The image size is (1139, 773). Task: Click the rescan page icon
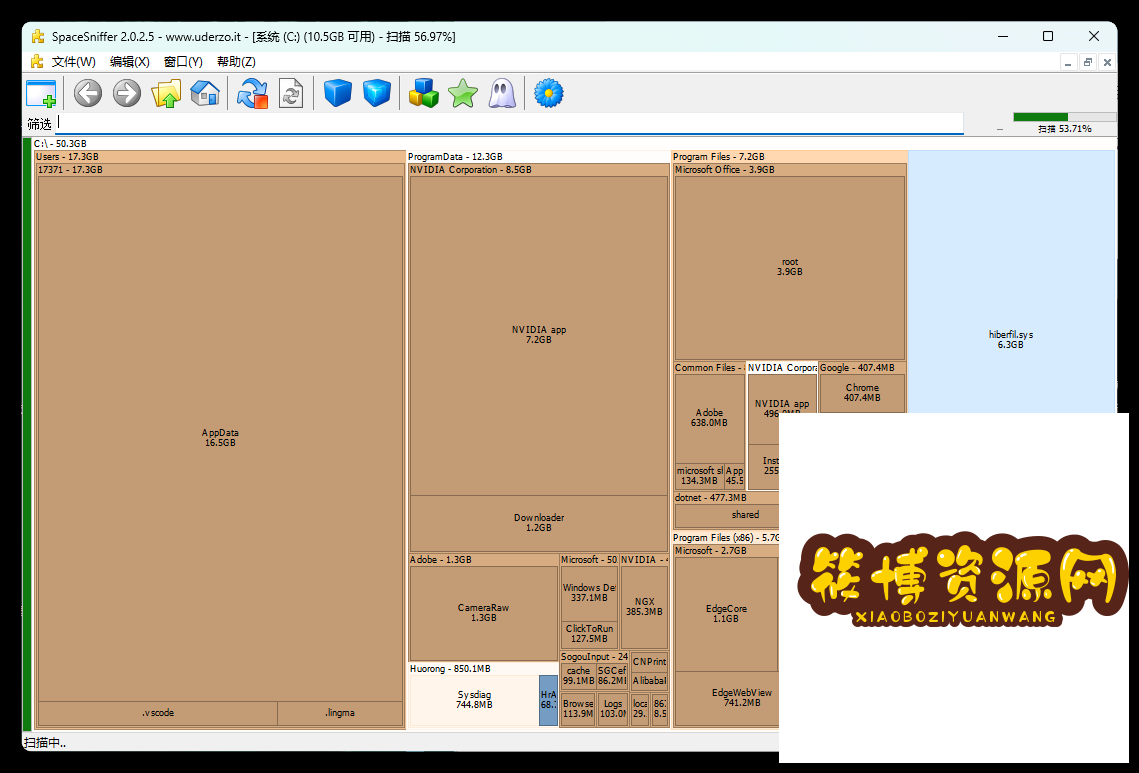coord(291,94)
